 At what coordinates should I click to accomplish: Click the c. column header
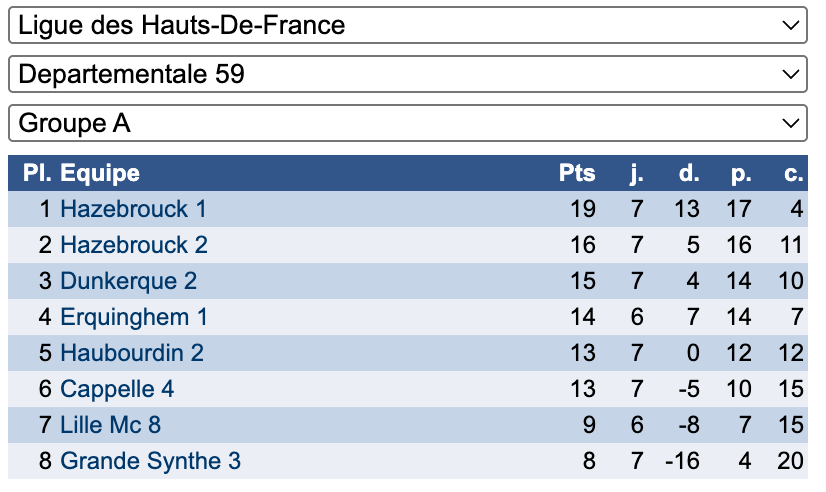point(794,173)
